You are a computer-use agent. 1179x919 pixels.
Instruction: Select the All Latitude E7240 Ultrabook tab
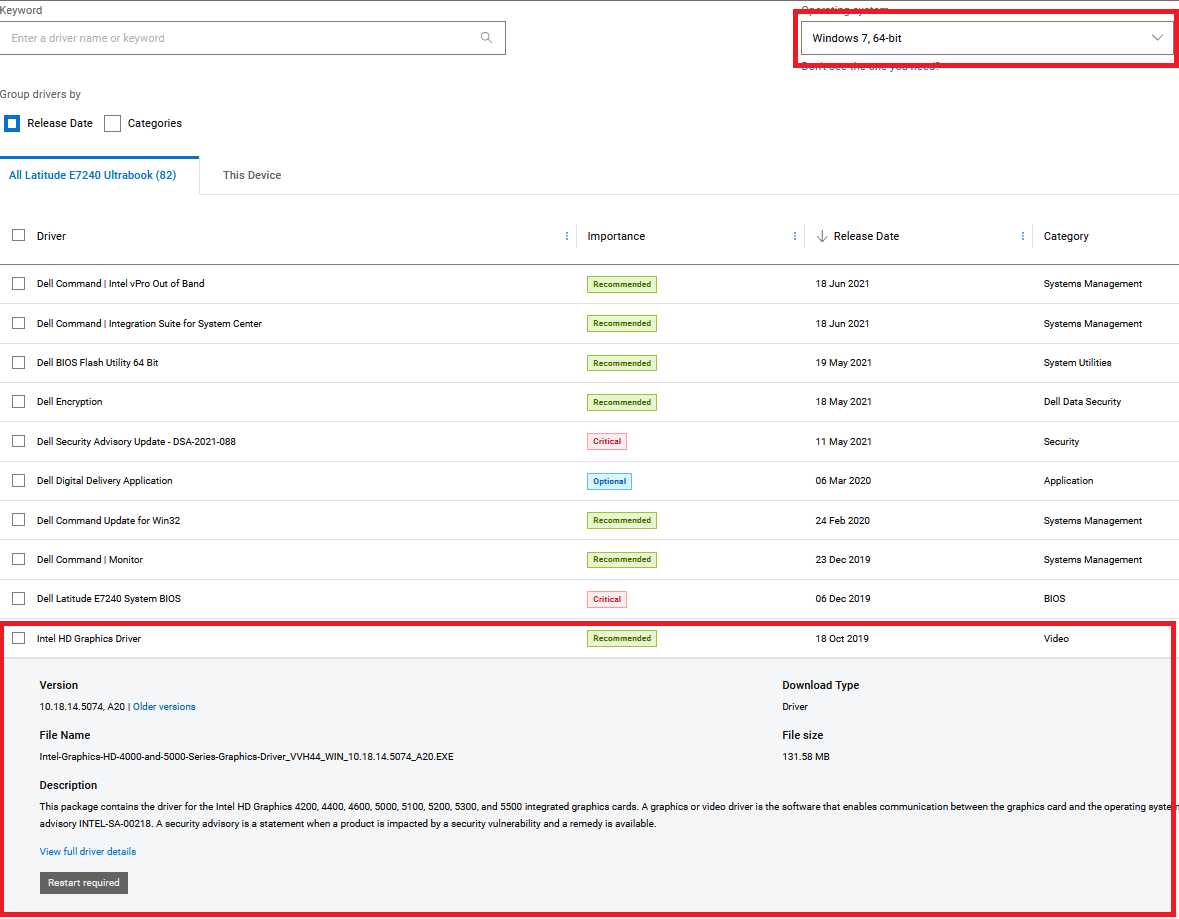[x=92, y=175]
